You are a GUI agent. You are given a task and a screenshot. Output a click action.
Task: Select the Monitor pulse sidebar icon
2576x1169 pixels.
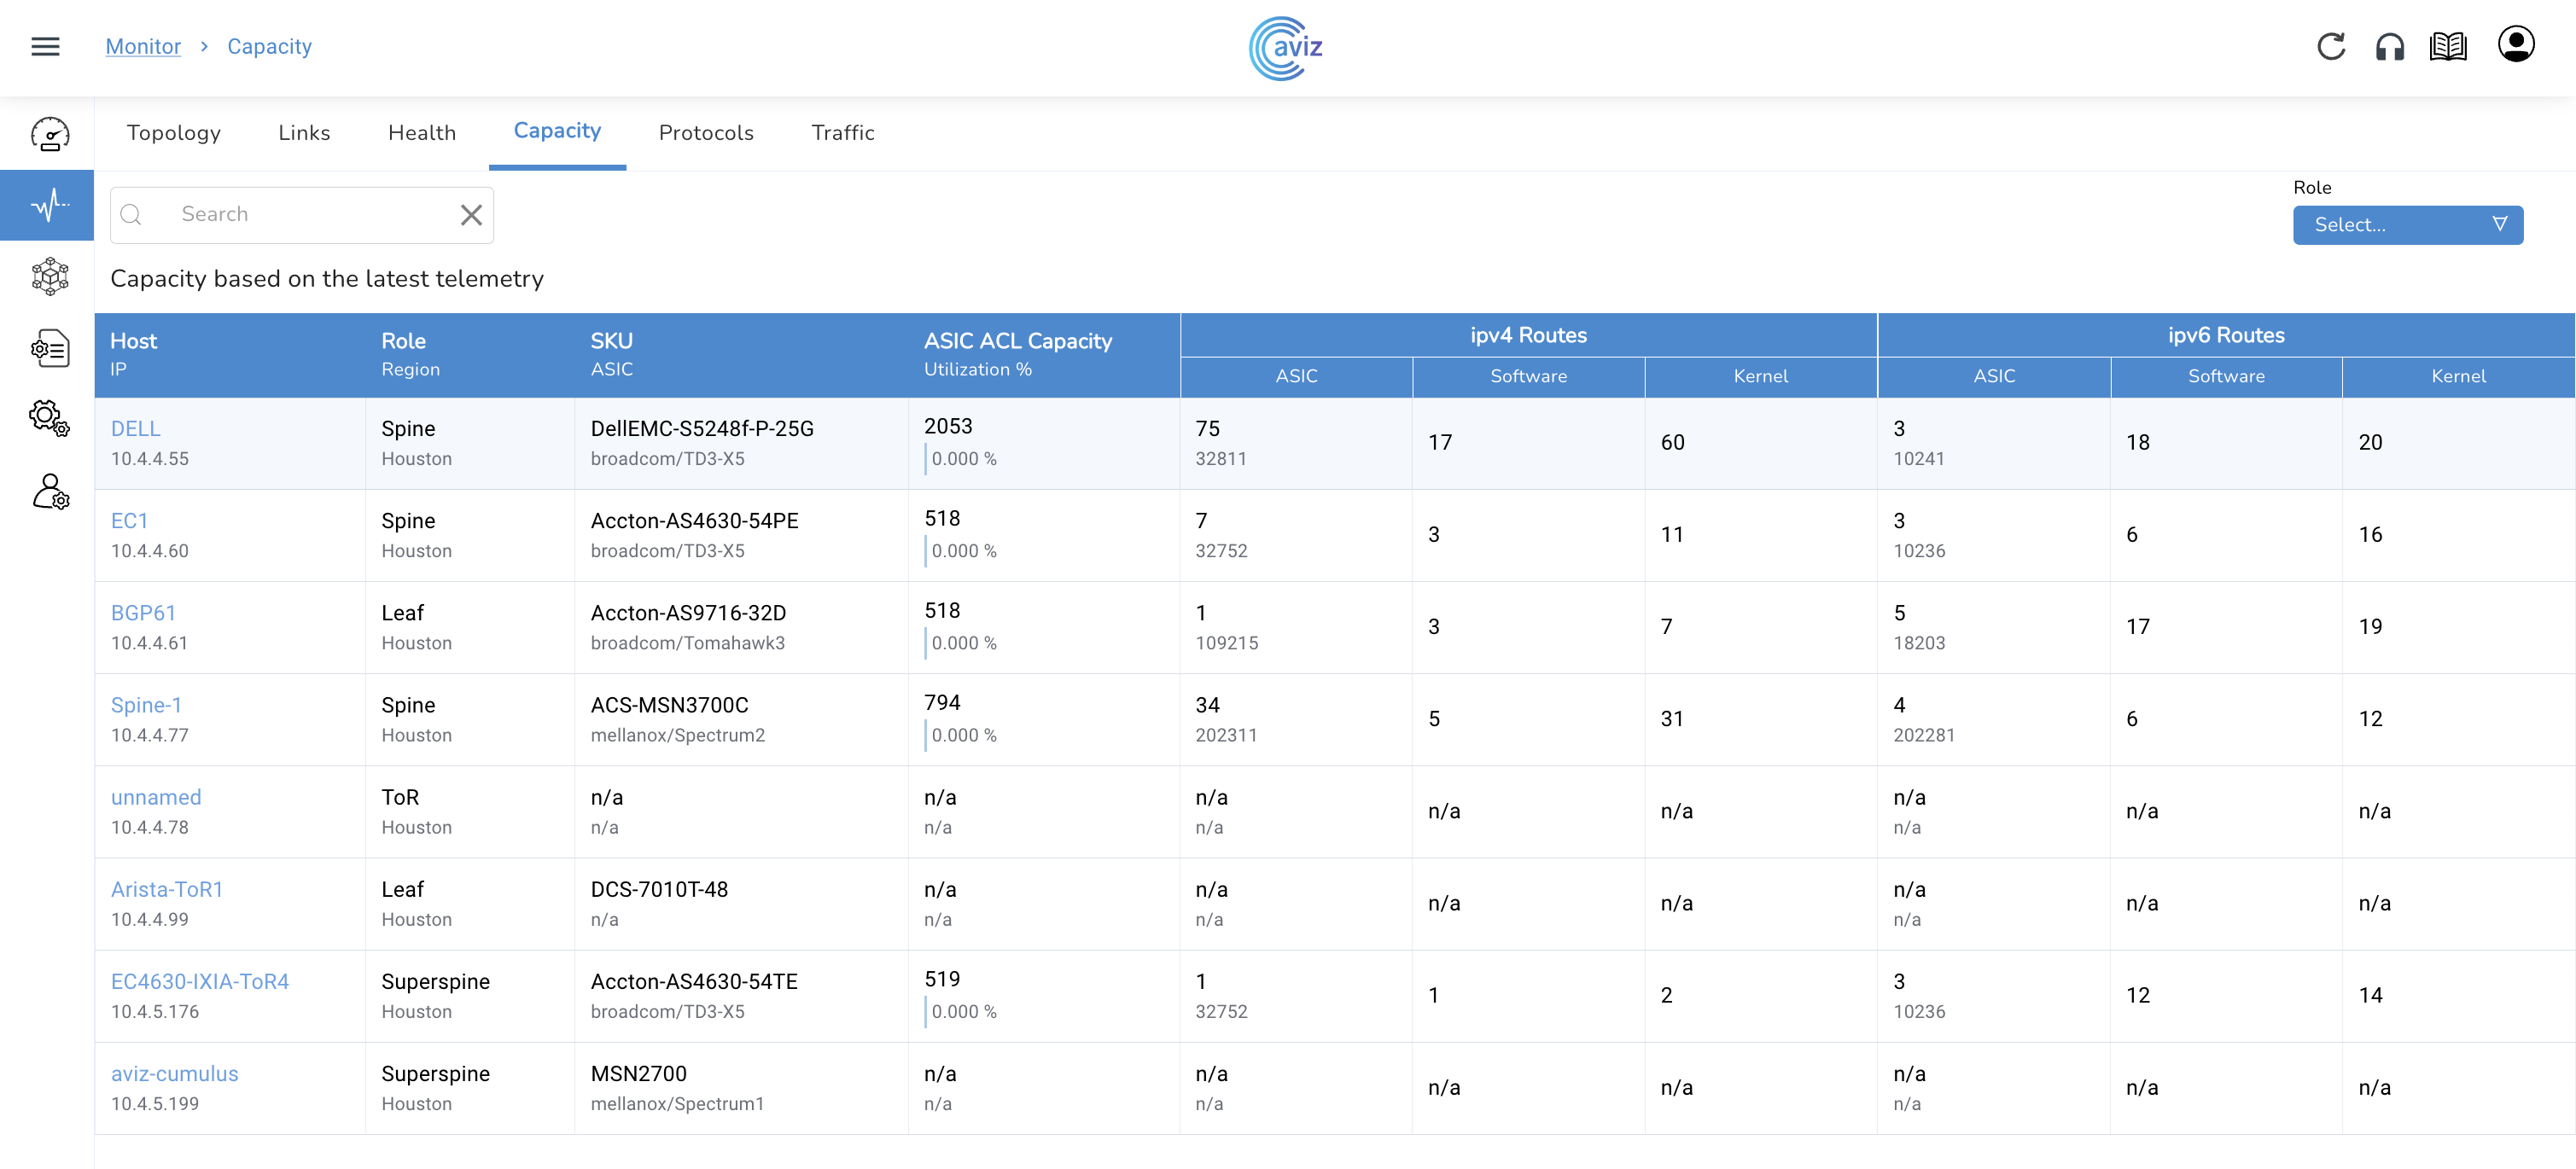[x=49, y=205]
